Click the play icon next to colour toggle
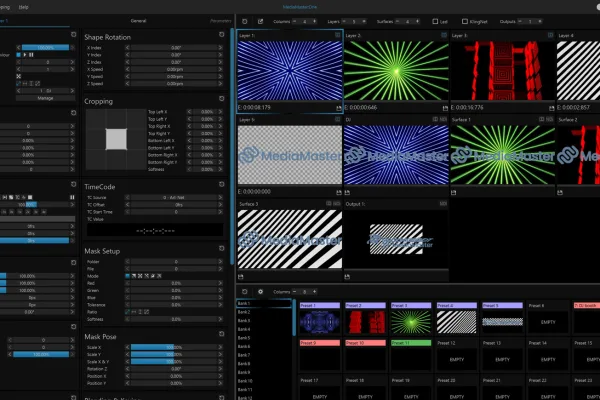 pos(25,55)
